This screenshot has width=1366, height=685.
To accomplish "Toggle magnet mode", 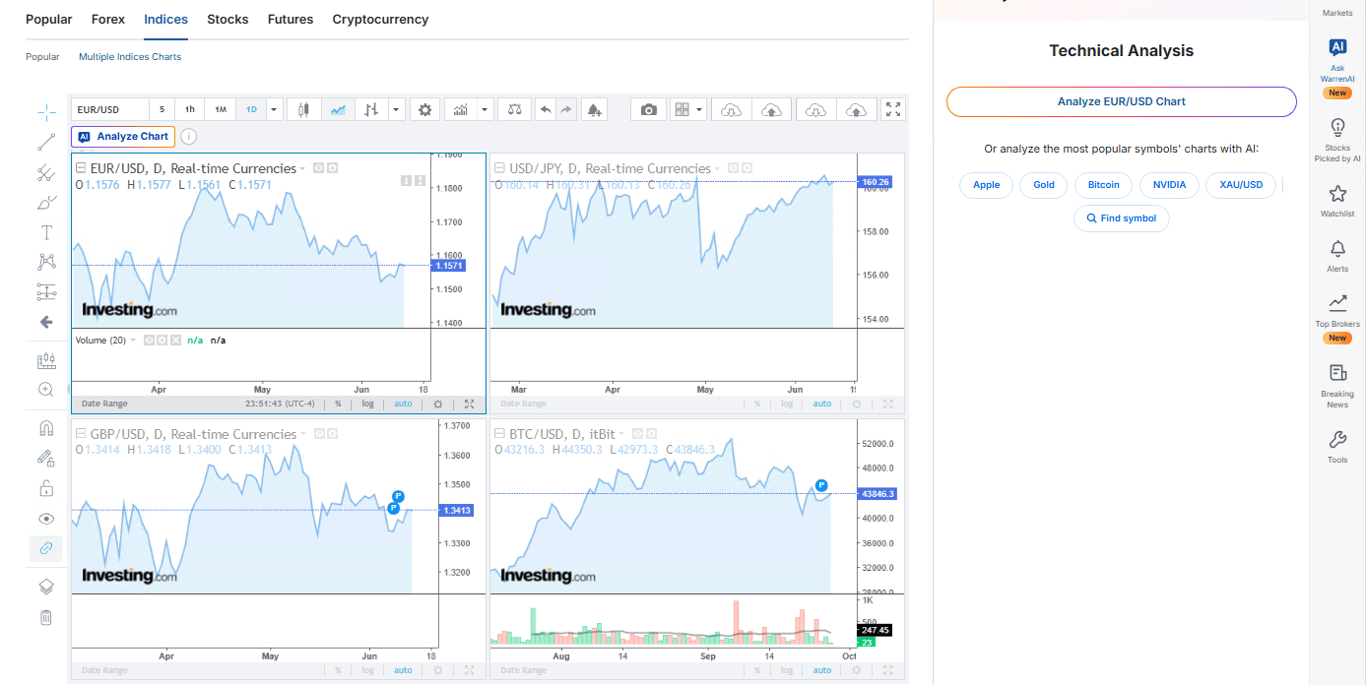I will (x=46, y=428).
